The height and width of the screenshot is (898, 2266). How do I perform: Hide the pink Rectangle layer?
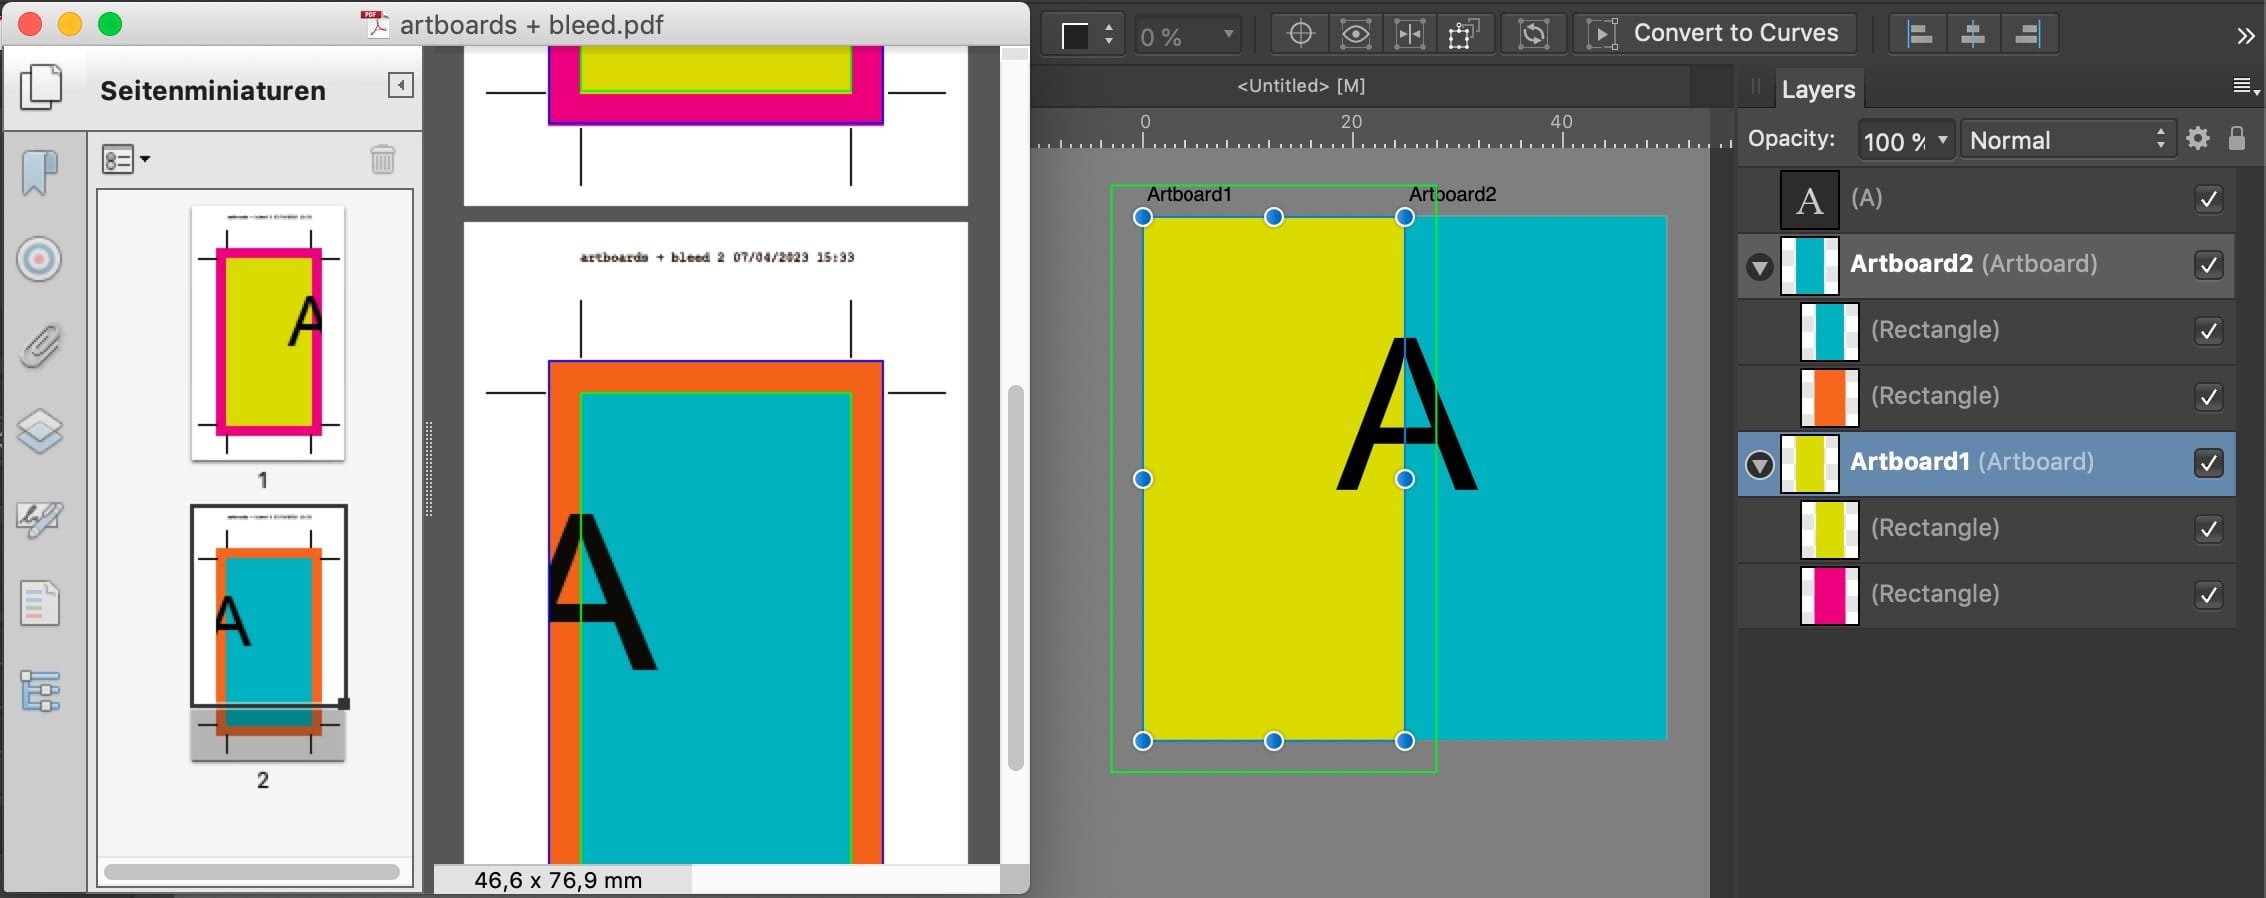2208,595
